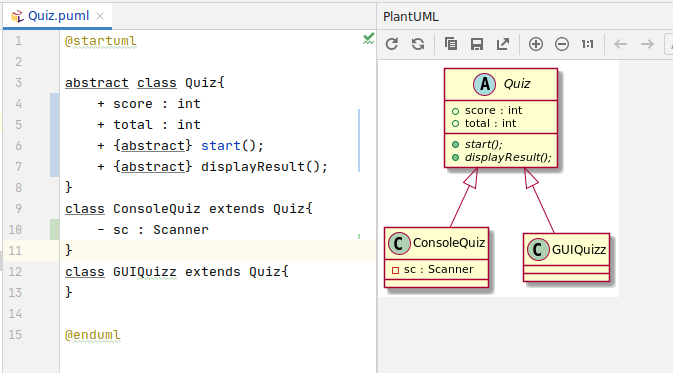Image resolution: width=673 pixels, height=373 pixels.
Task: Place cursor on 'abstract class Quiz{' line
Action: 145,82
